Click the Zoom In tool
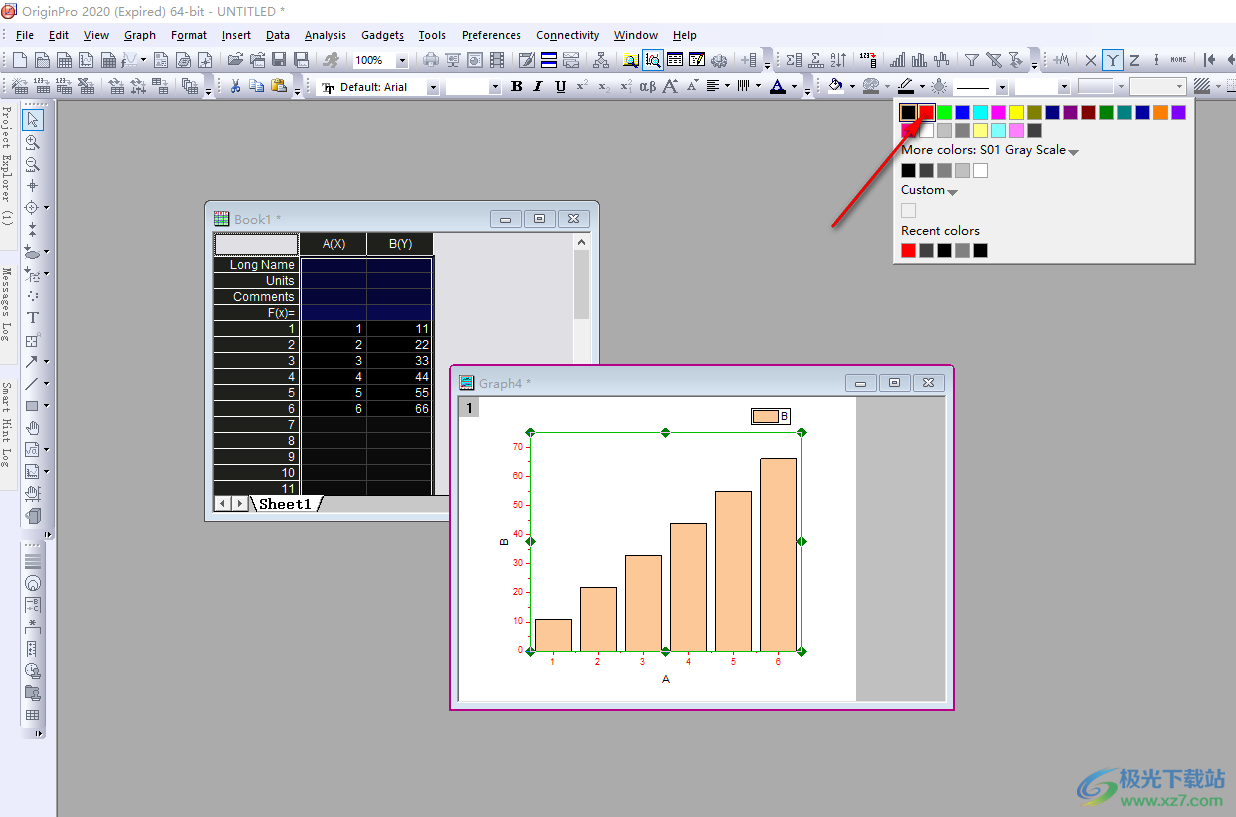 point(33,143)
